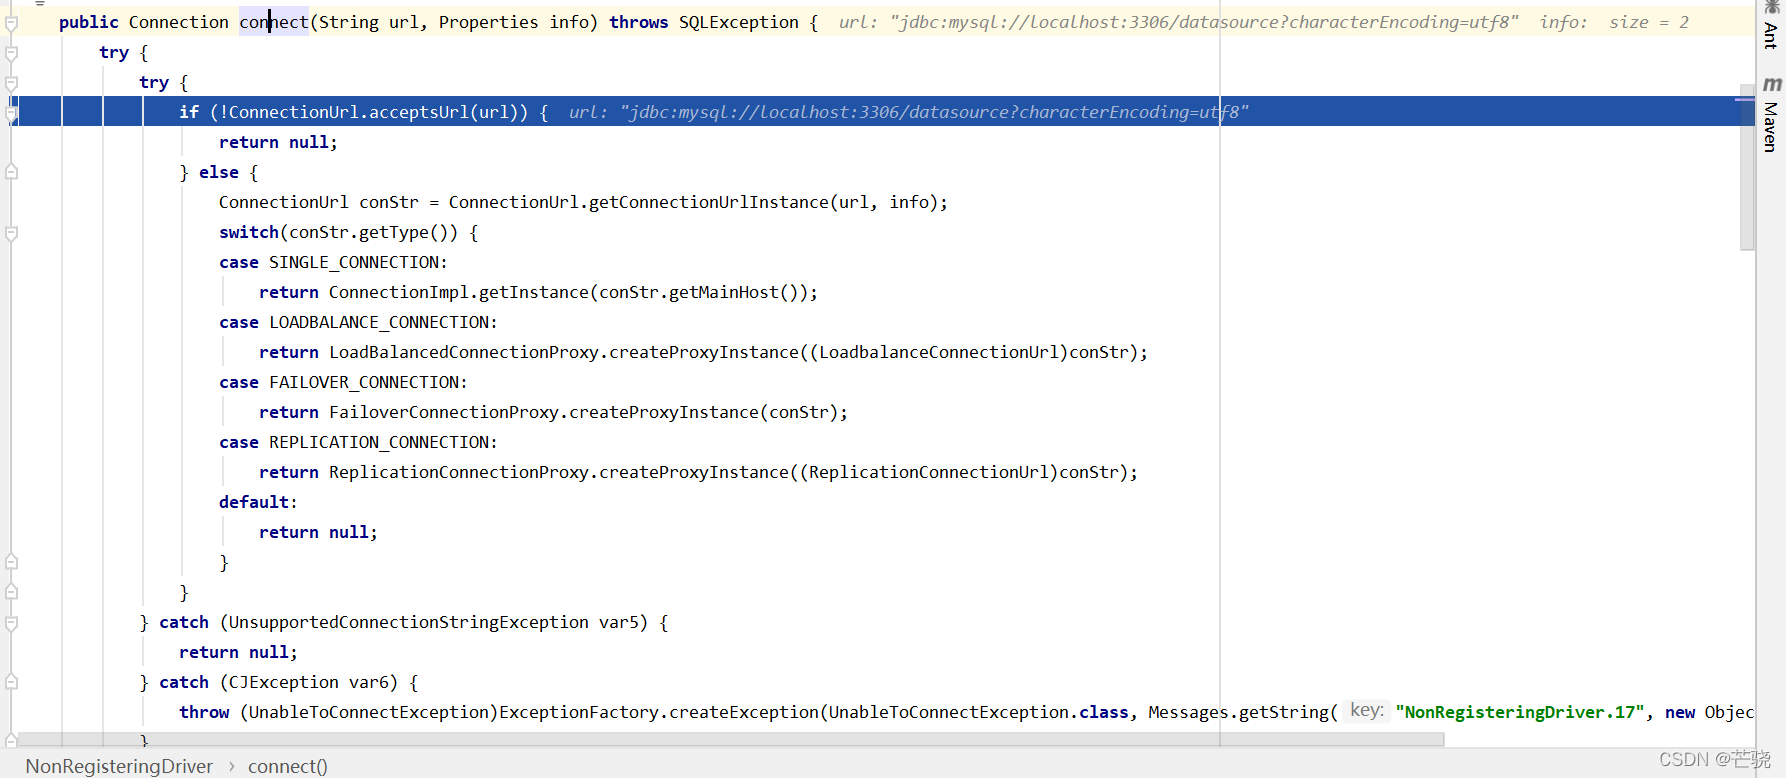
Task: Click 'SQLException' in the throws clause
Action: pos(739,22)
